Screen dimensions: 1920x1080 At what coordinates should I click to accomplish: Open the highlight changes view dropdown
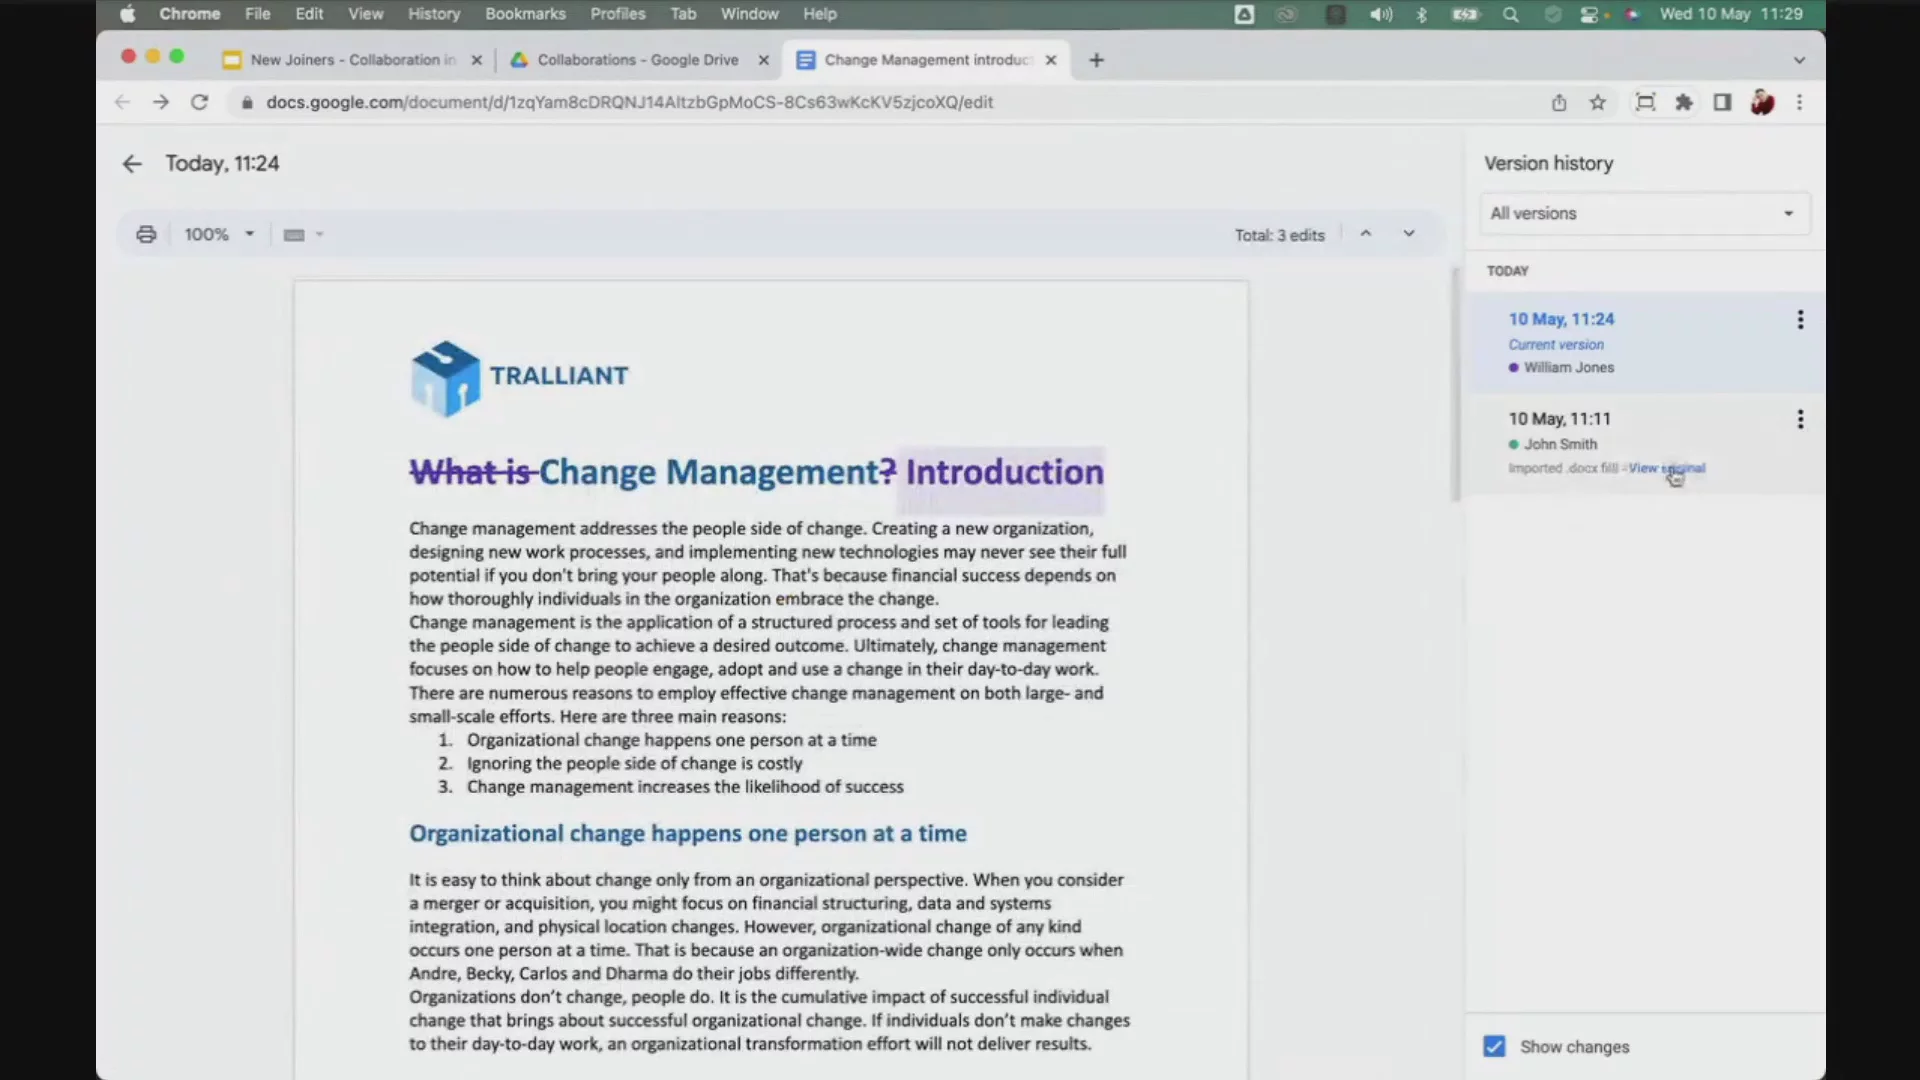pyautogui.click(x=303, y=235)
